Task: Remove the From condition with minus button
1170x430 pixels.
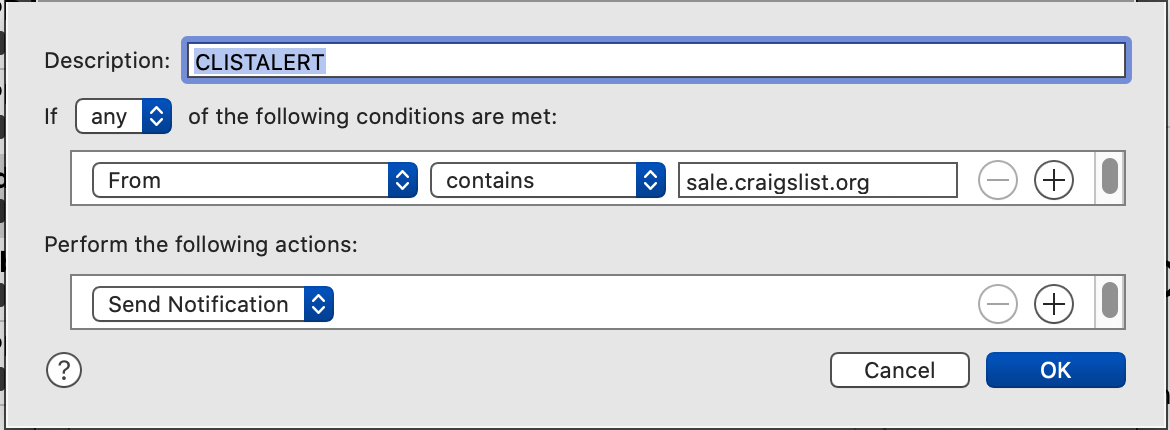Action: [997, 181]
